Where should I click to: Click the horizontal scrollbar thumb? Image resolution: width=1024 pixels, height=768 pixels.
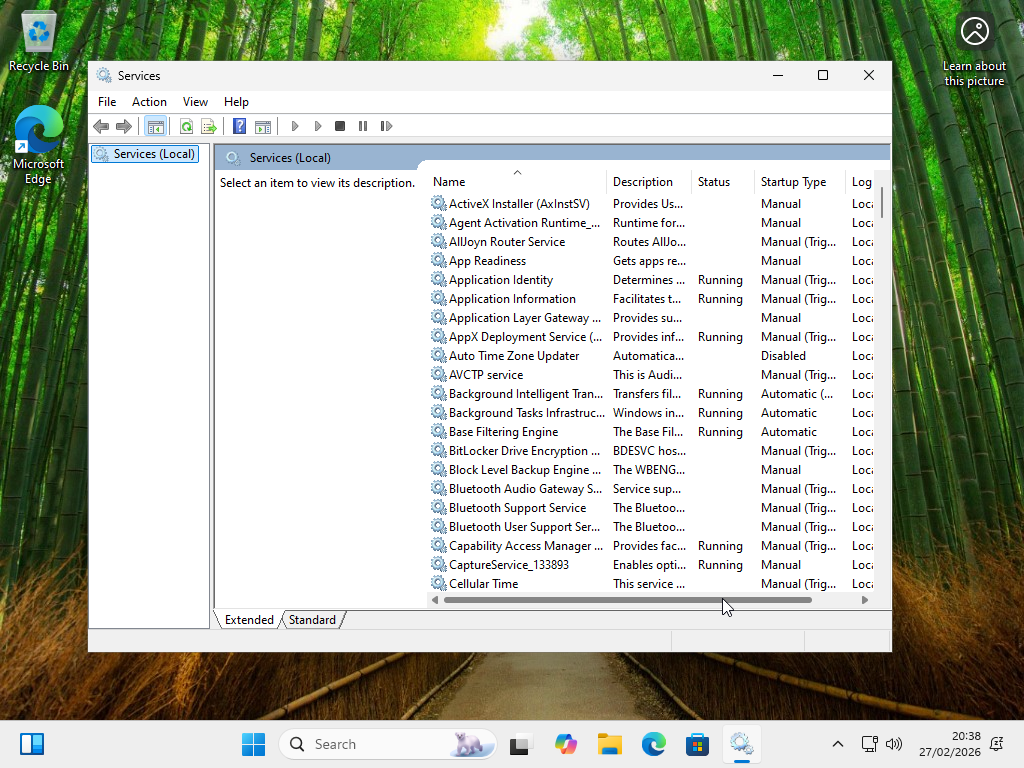tap(628, 600)
